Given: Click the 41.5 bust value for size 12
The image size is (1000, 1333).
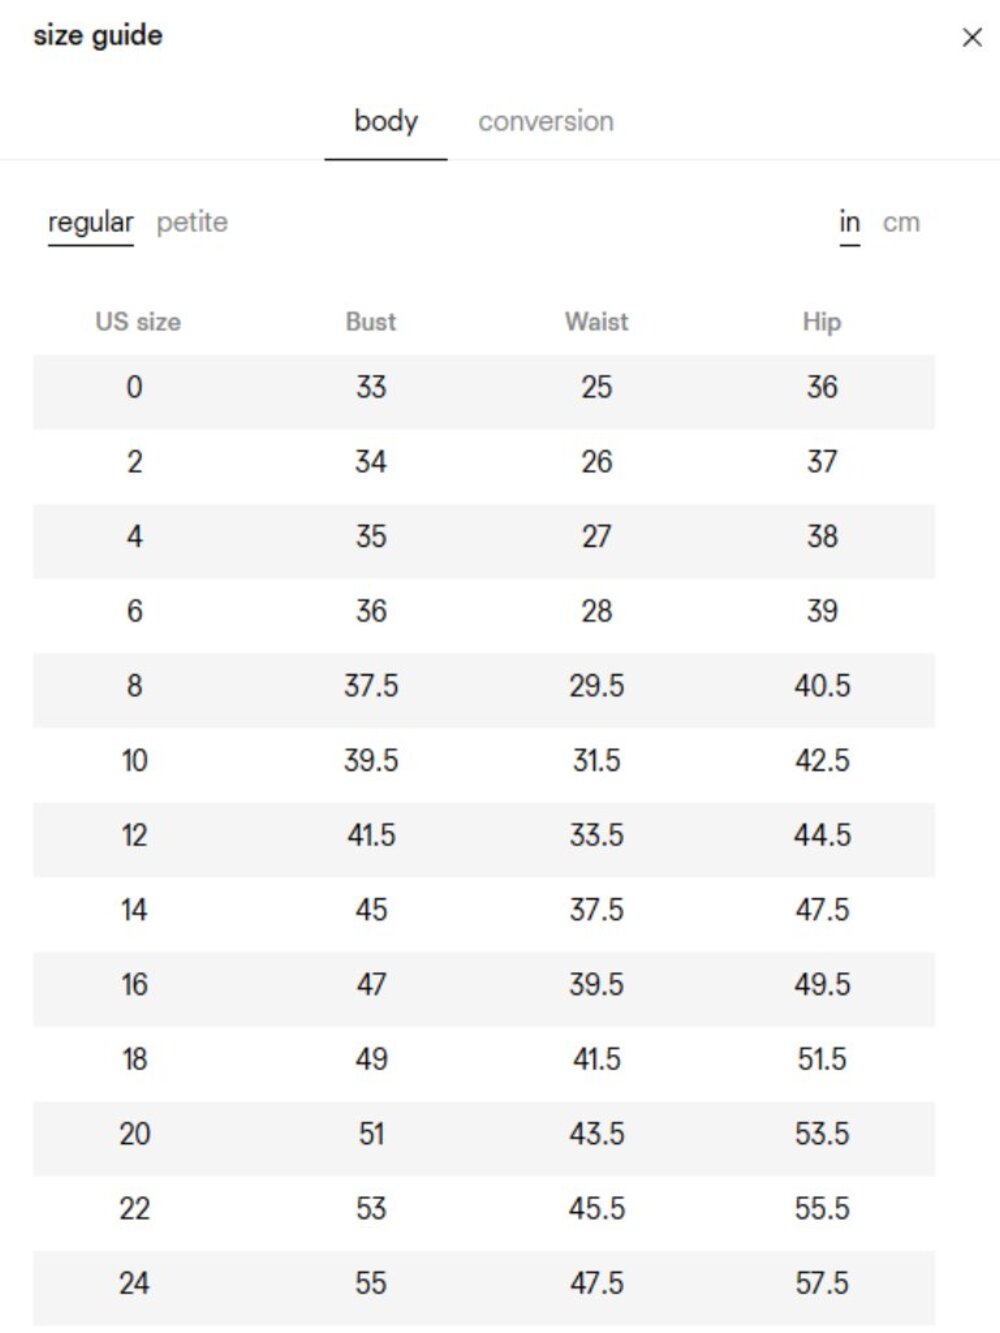Looking at the screenshot, I should point(371,835).
